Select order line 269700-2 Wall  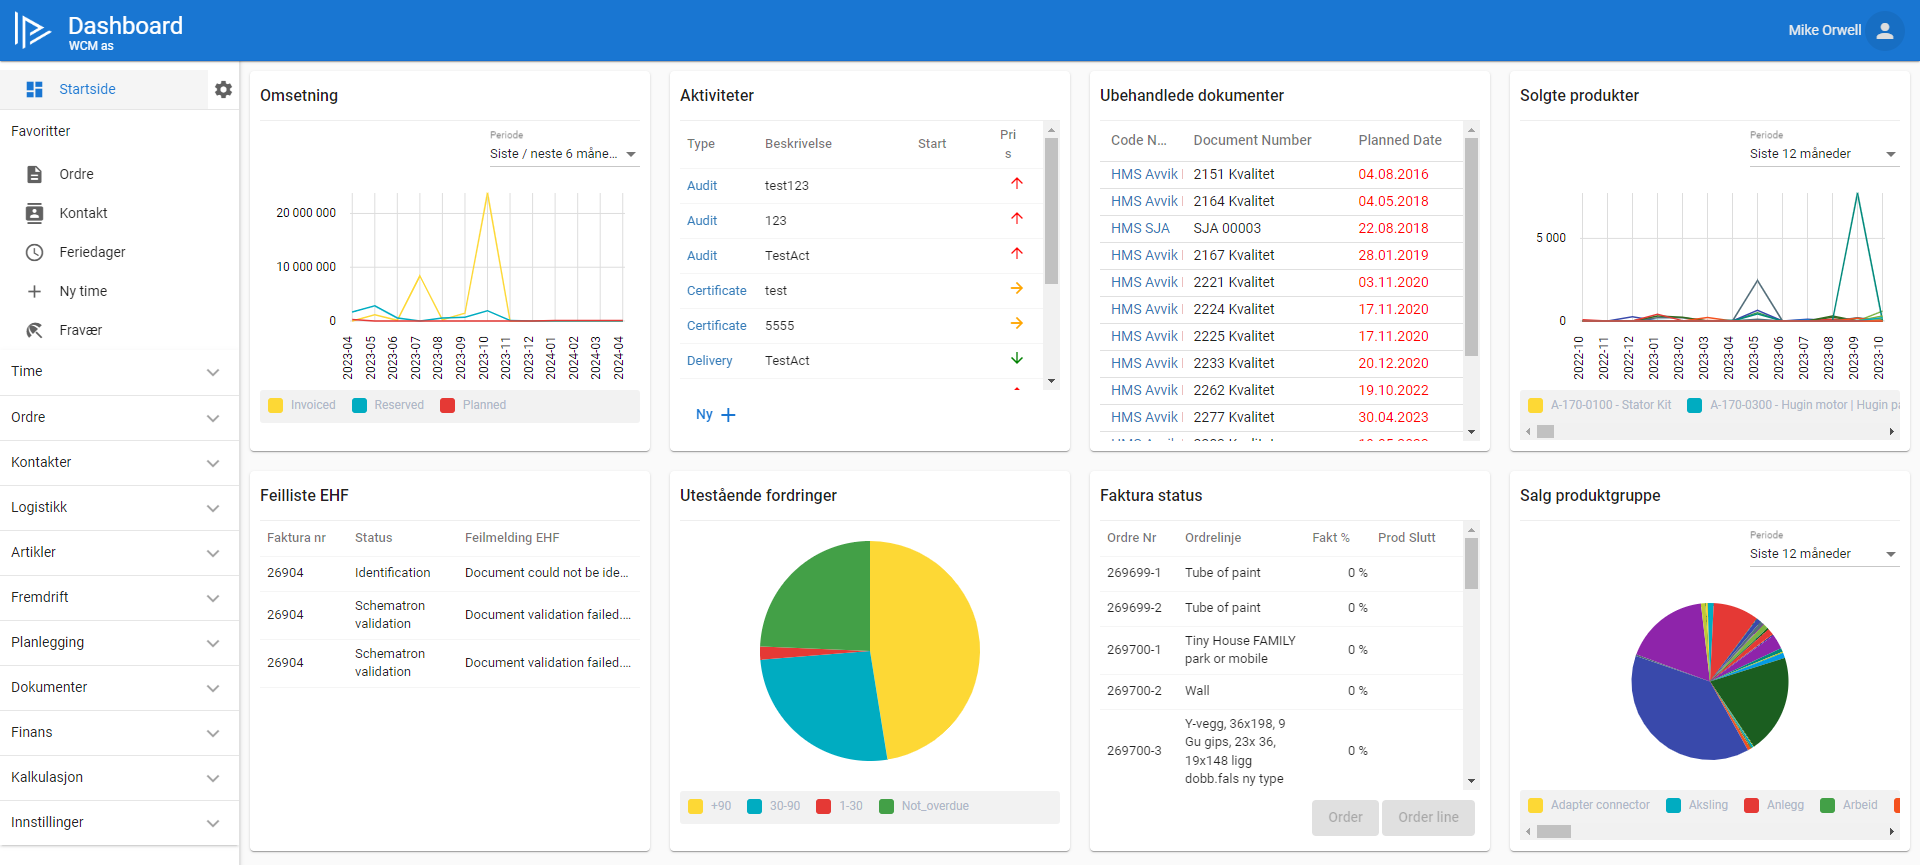(1280, 691)
